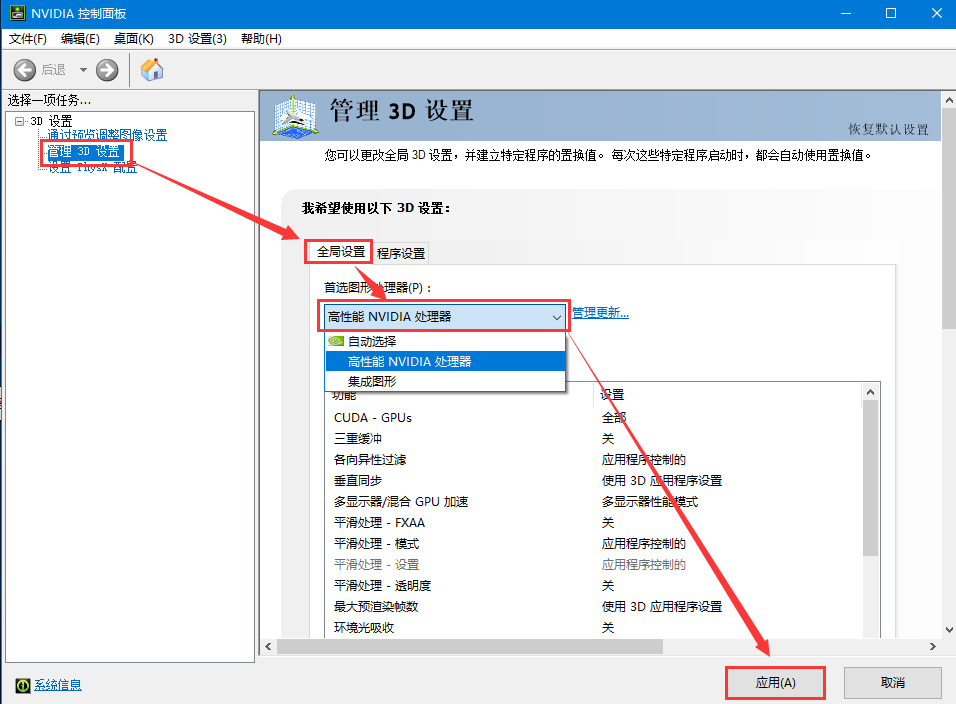Select 平滑处理 - FXAA row
Screen dimensions: 956x704
pyautogui.click(x=594, y=523)
